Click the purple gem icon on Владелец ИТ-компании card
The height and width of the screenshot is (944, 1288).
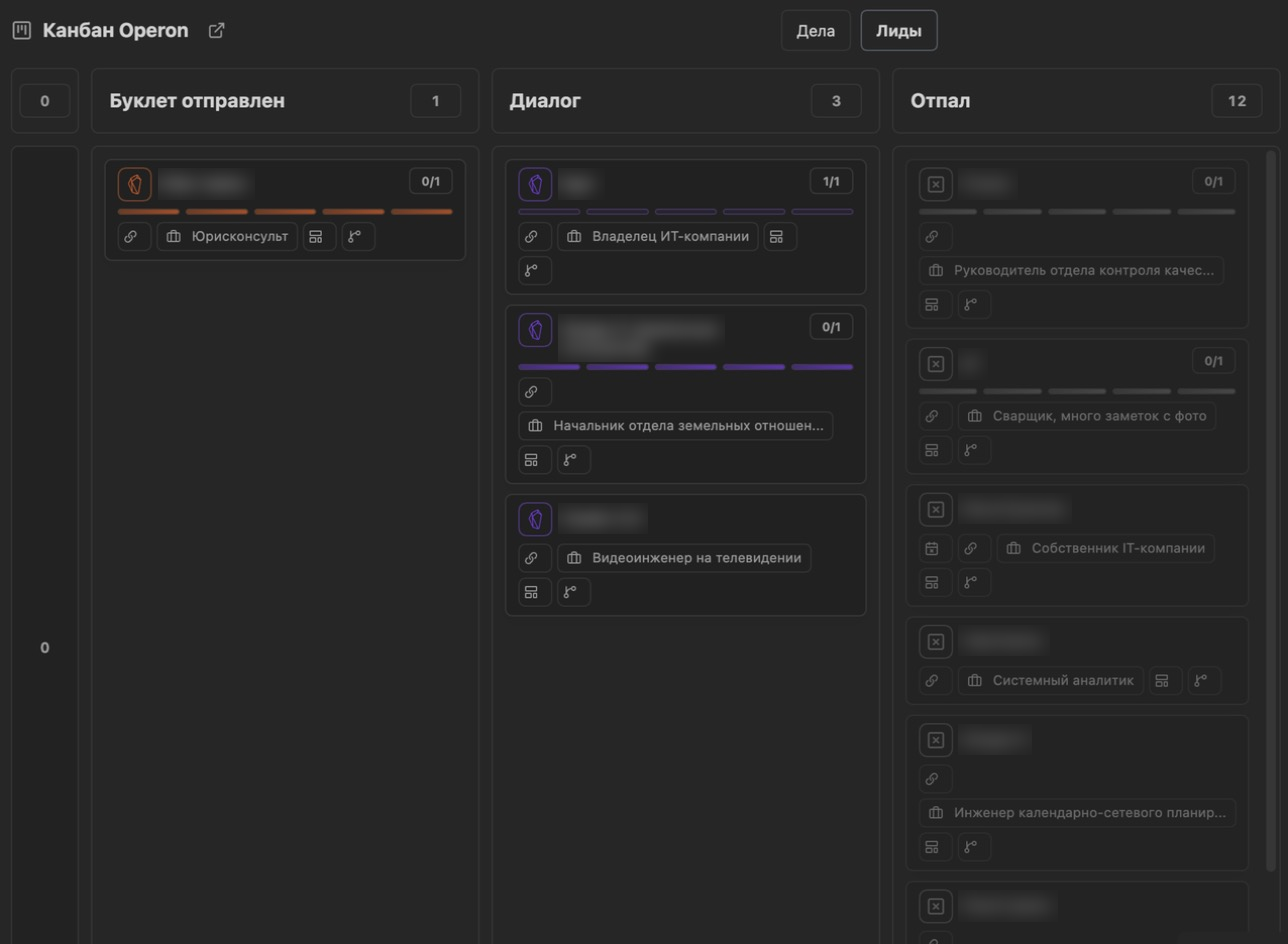tap(535, 184)
